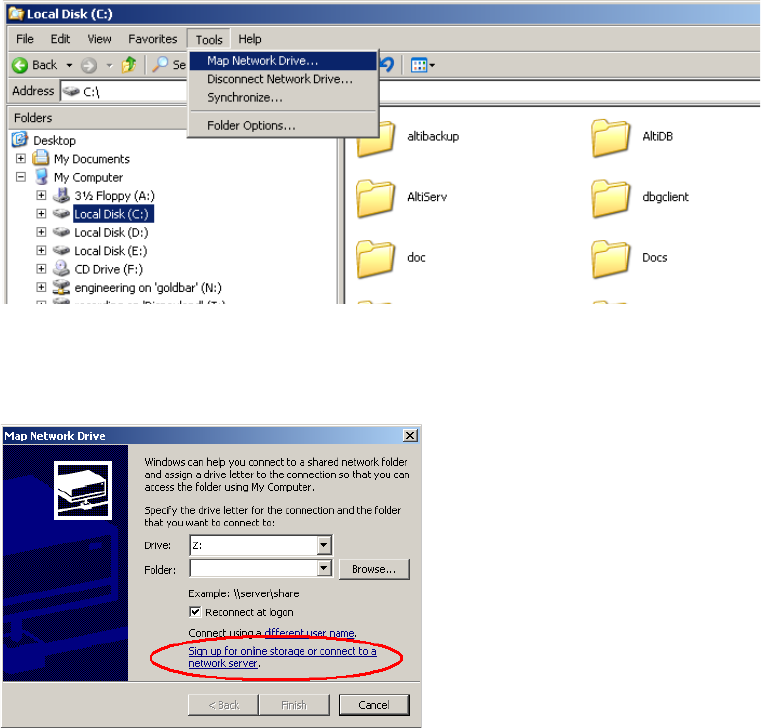Click the grey Forward arrow icon
The height and width of the screenshot is (728, 761).
89,65
